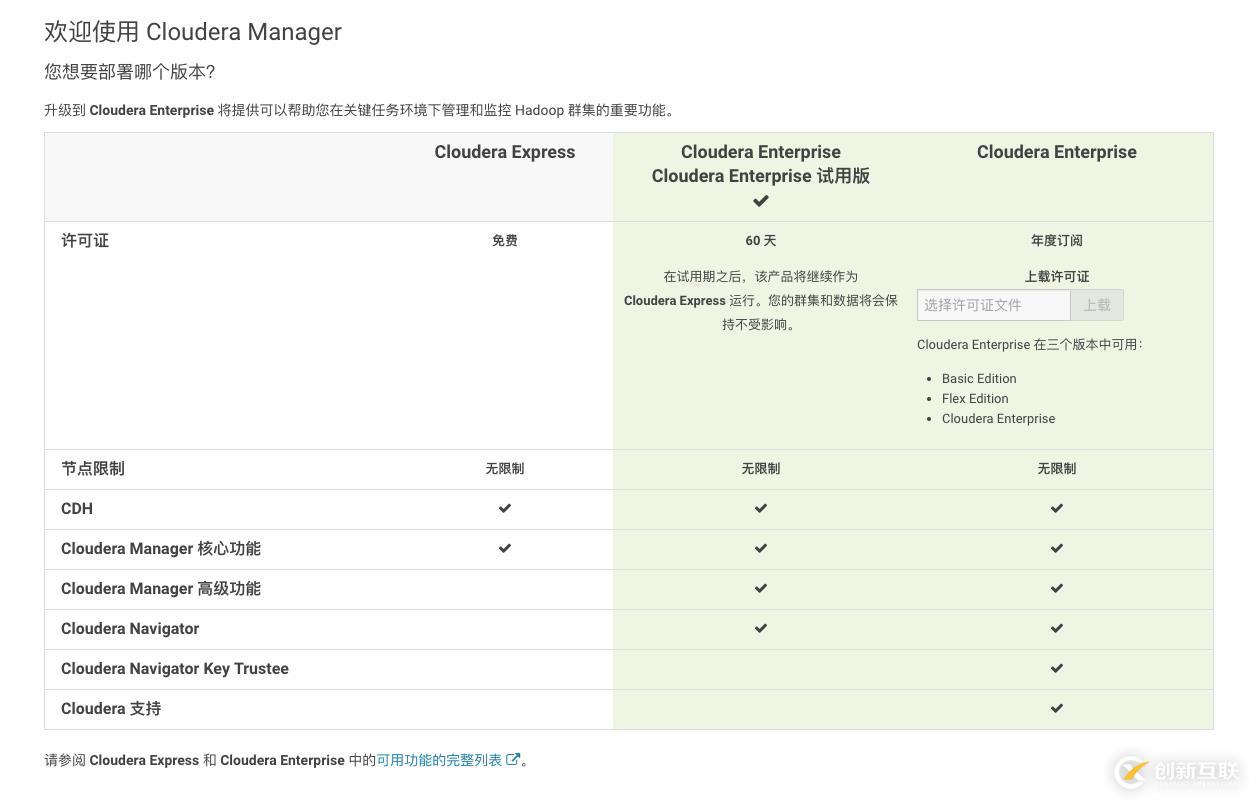This screenshot has height=801, width=1249.
Task: Select the Cloudera Express edition column header
Action: (505, 152)
